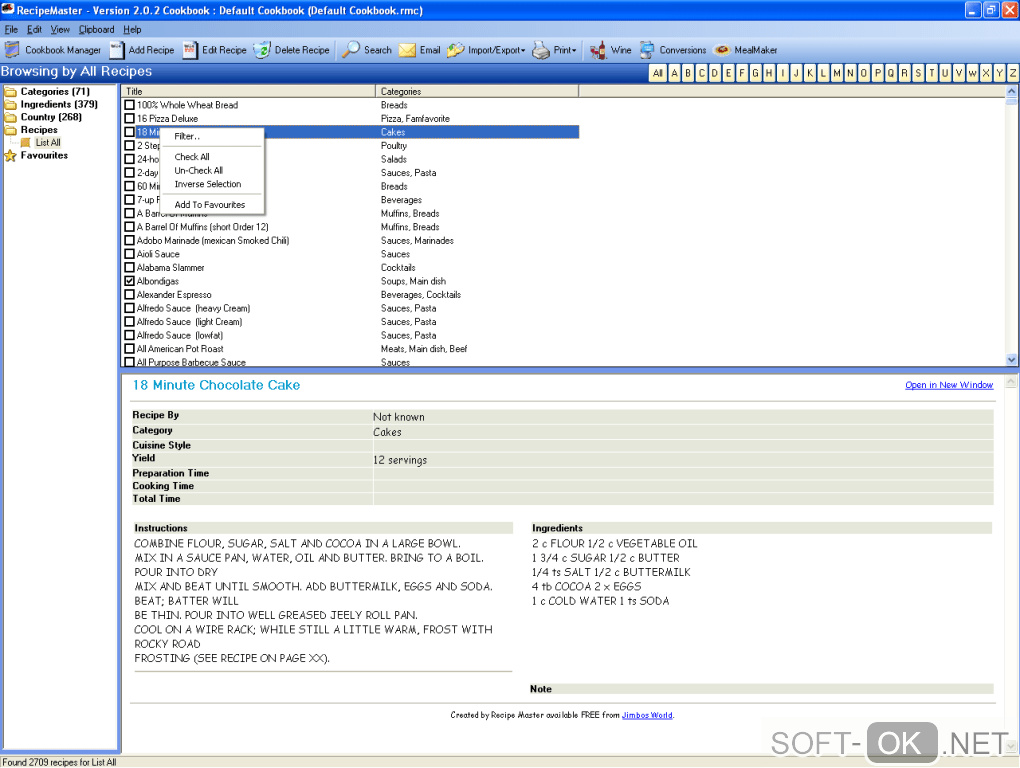Click the Found 2709 recipes status text
The height and width of the screenshot is (768, 1020).
pyautogui.click(x=59, y=762)
